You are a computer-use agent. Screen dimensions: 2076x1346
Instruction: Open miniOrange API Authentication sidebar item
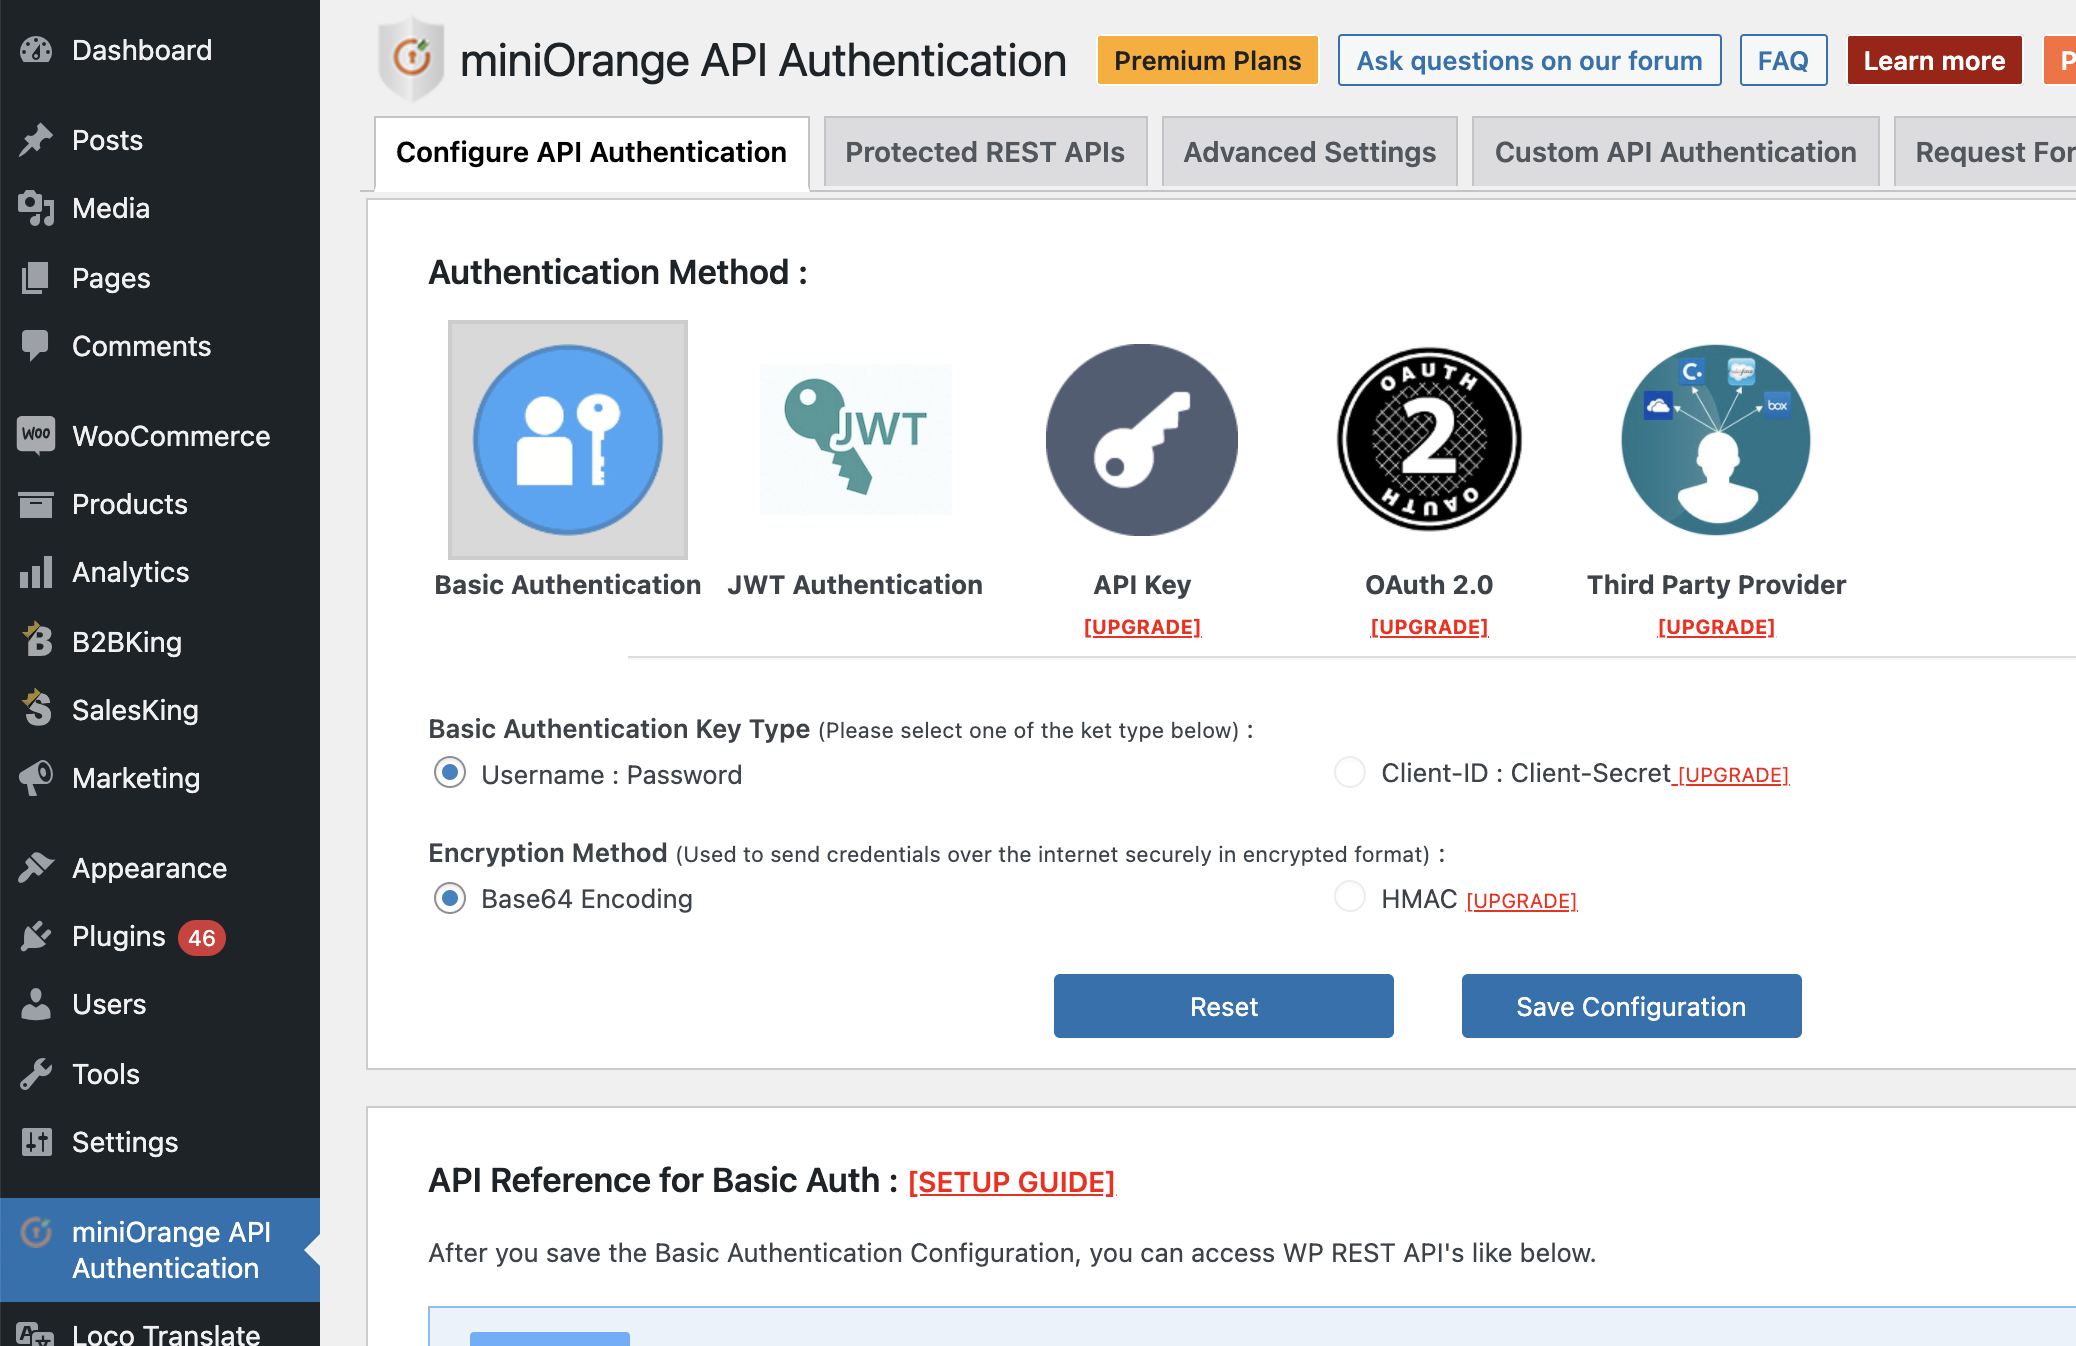160,1250
